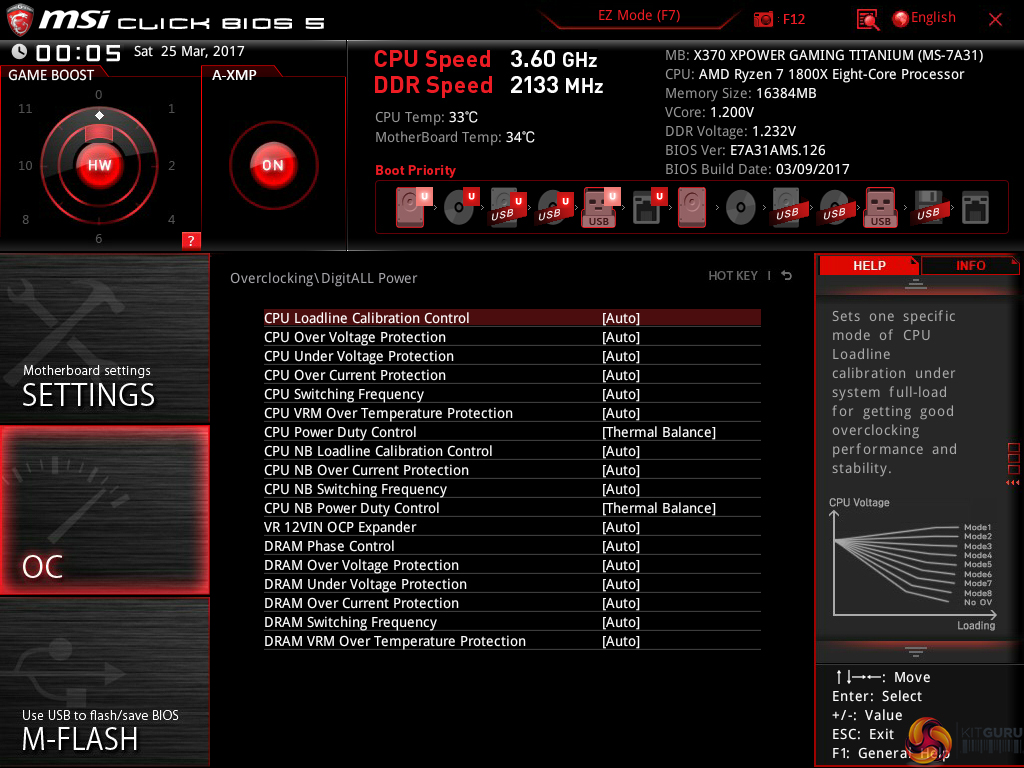Open DRAM Phase Control Auto value
Viewport: 1024px width, 768px height.
point(621,546)
